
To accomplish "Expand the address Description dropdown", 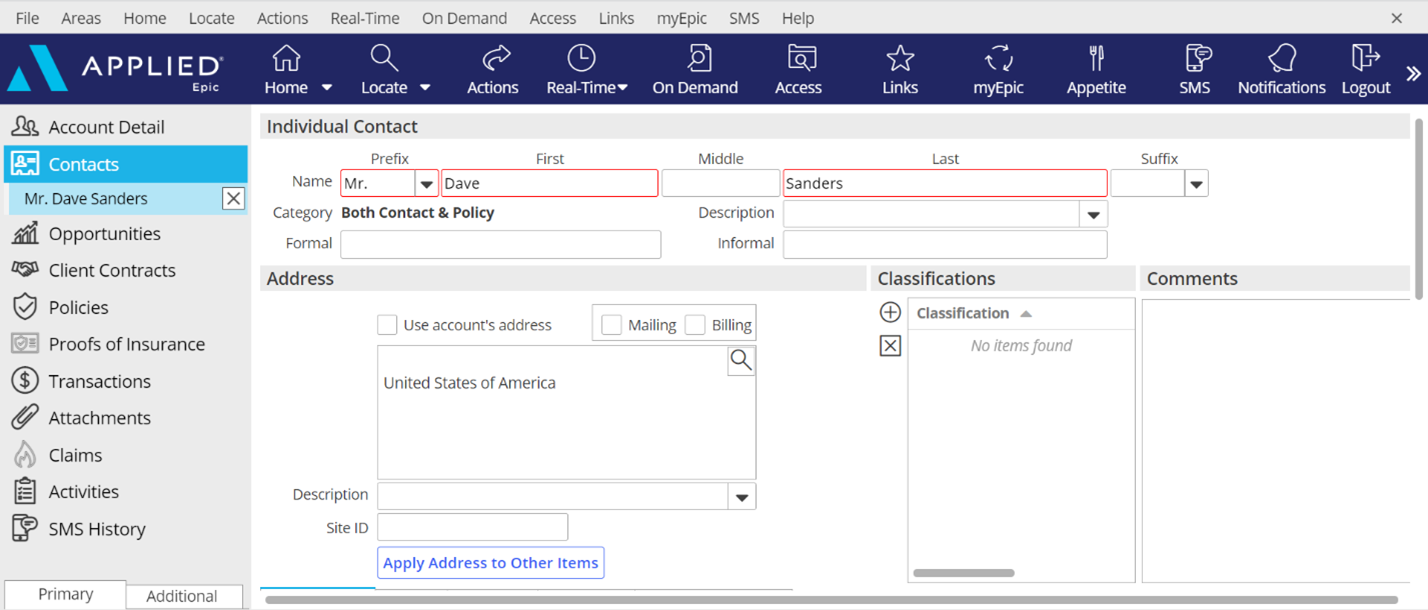I will 742,497.
